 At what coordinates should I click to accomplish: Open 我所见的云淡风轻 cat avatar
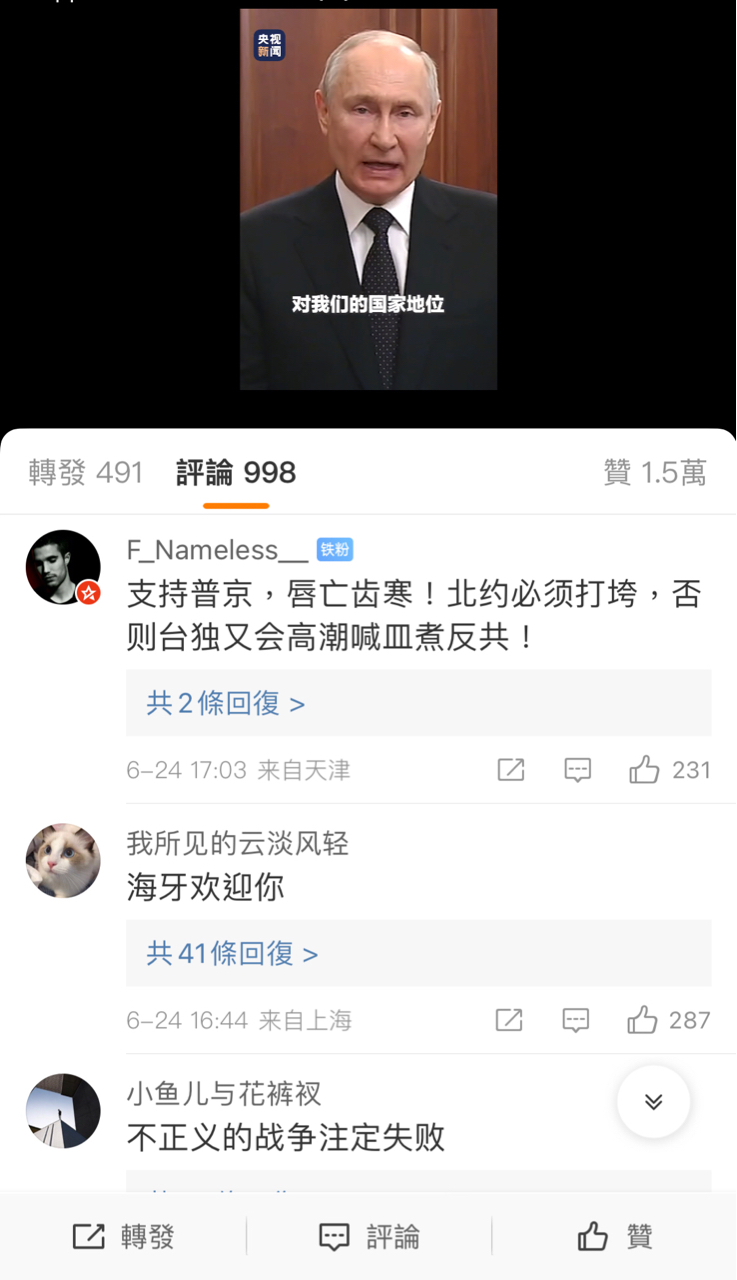[x=63, y=861]
